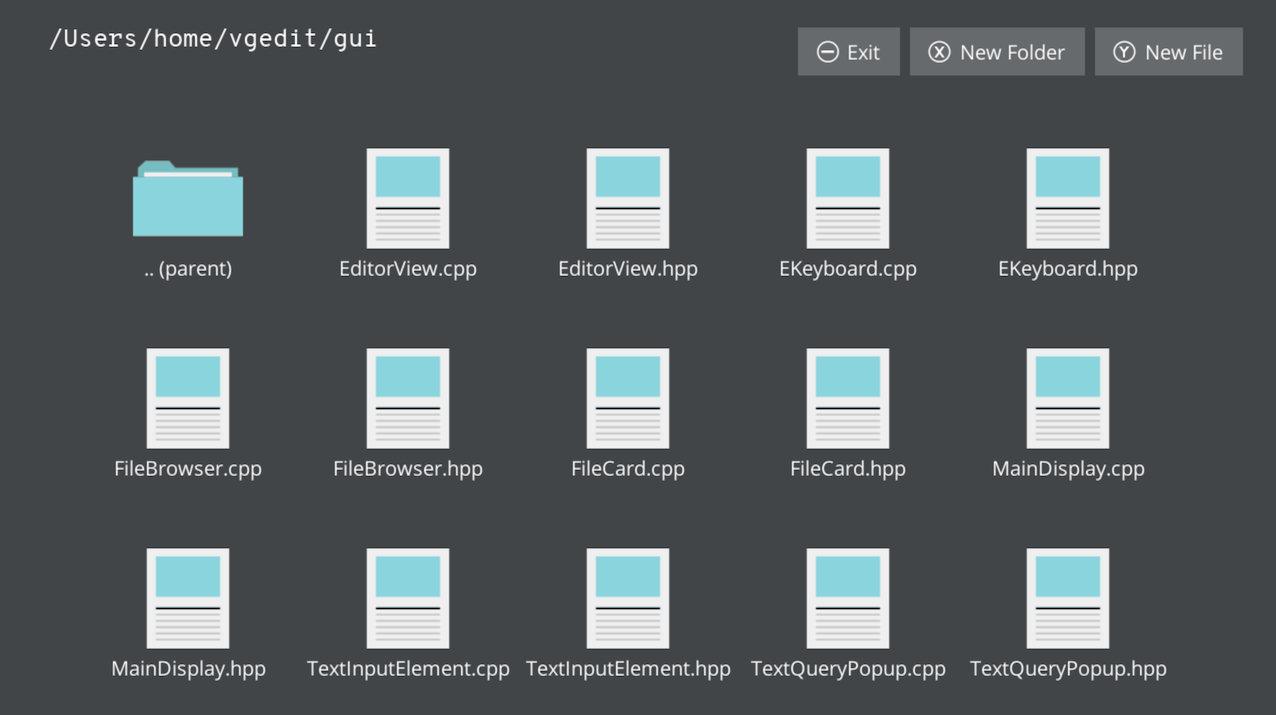The height and width of the screenshot is (715, 1276).
Task: Select the FileBrowser.cpp file icon
Action: click(188, 398)
